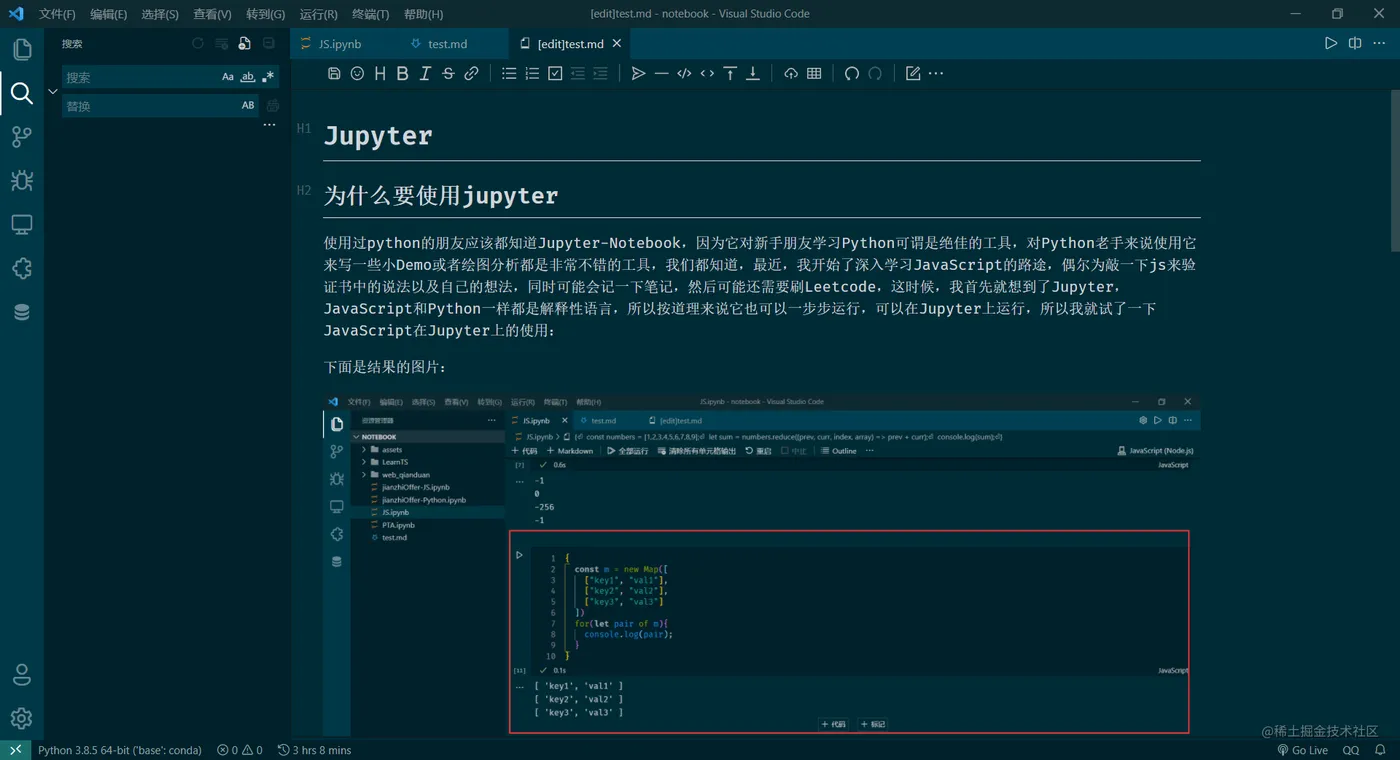
Task: Toggle Preserve Case (AB) in replace
Action: pyautogui.click(x=248, y=105)
